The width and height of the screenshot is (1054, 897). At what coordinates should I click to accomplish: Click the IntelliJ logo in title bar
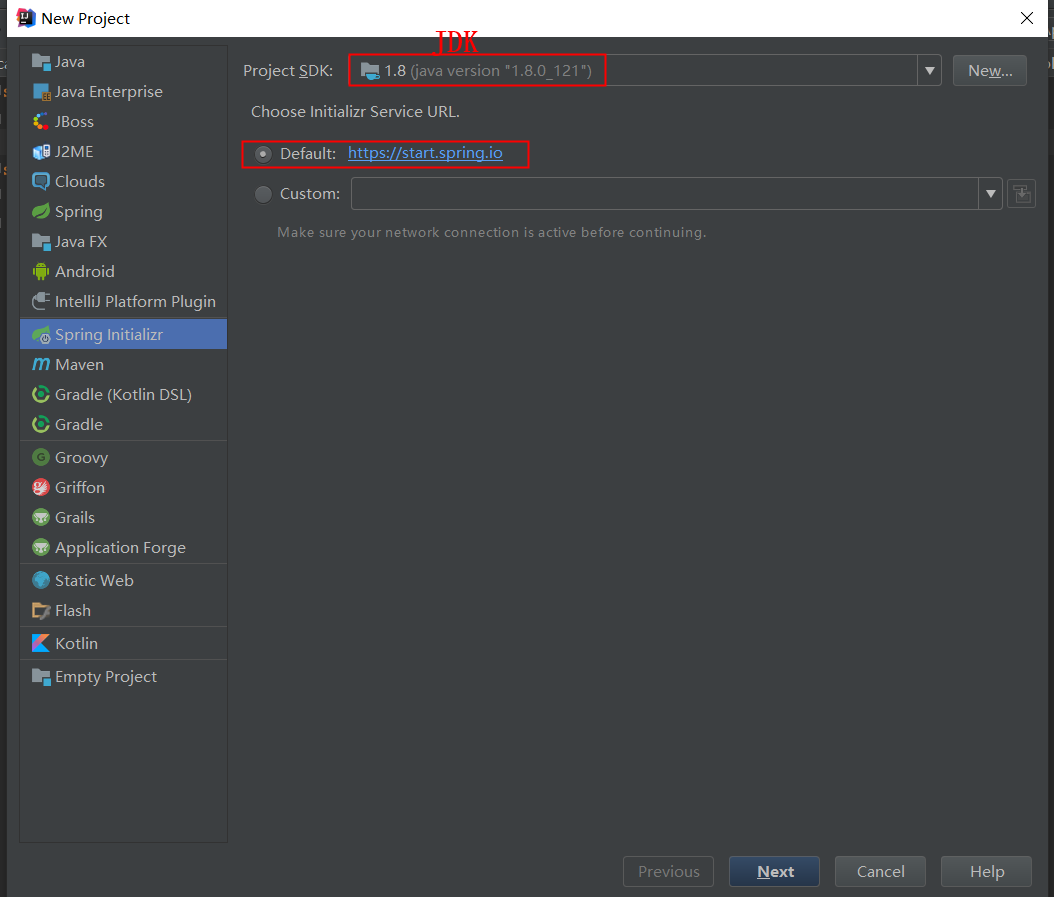click(26, 18)
